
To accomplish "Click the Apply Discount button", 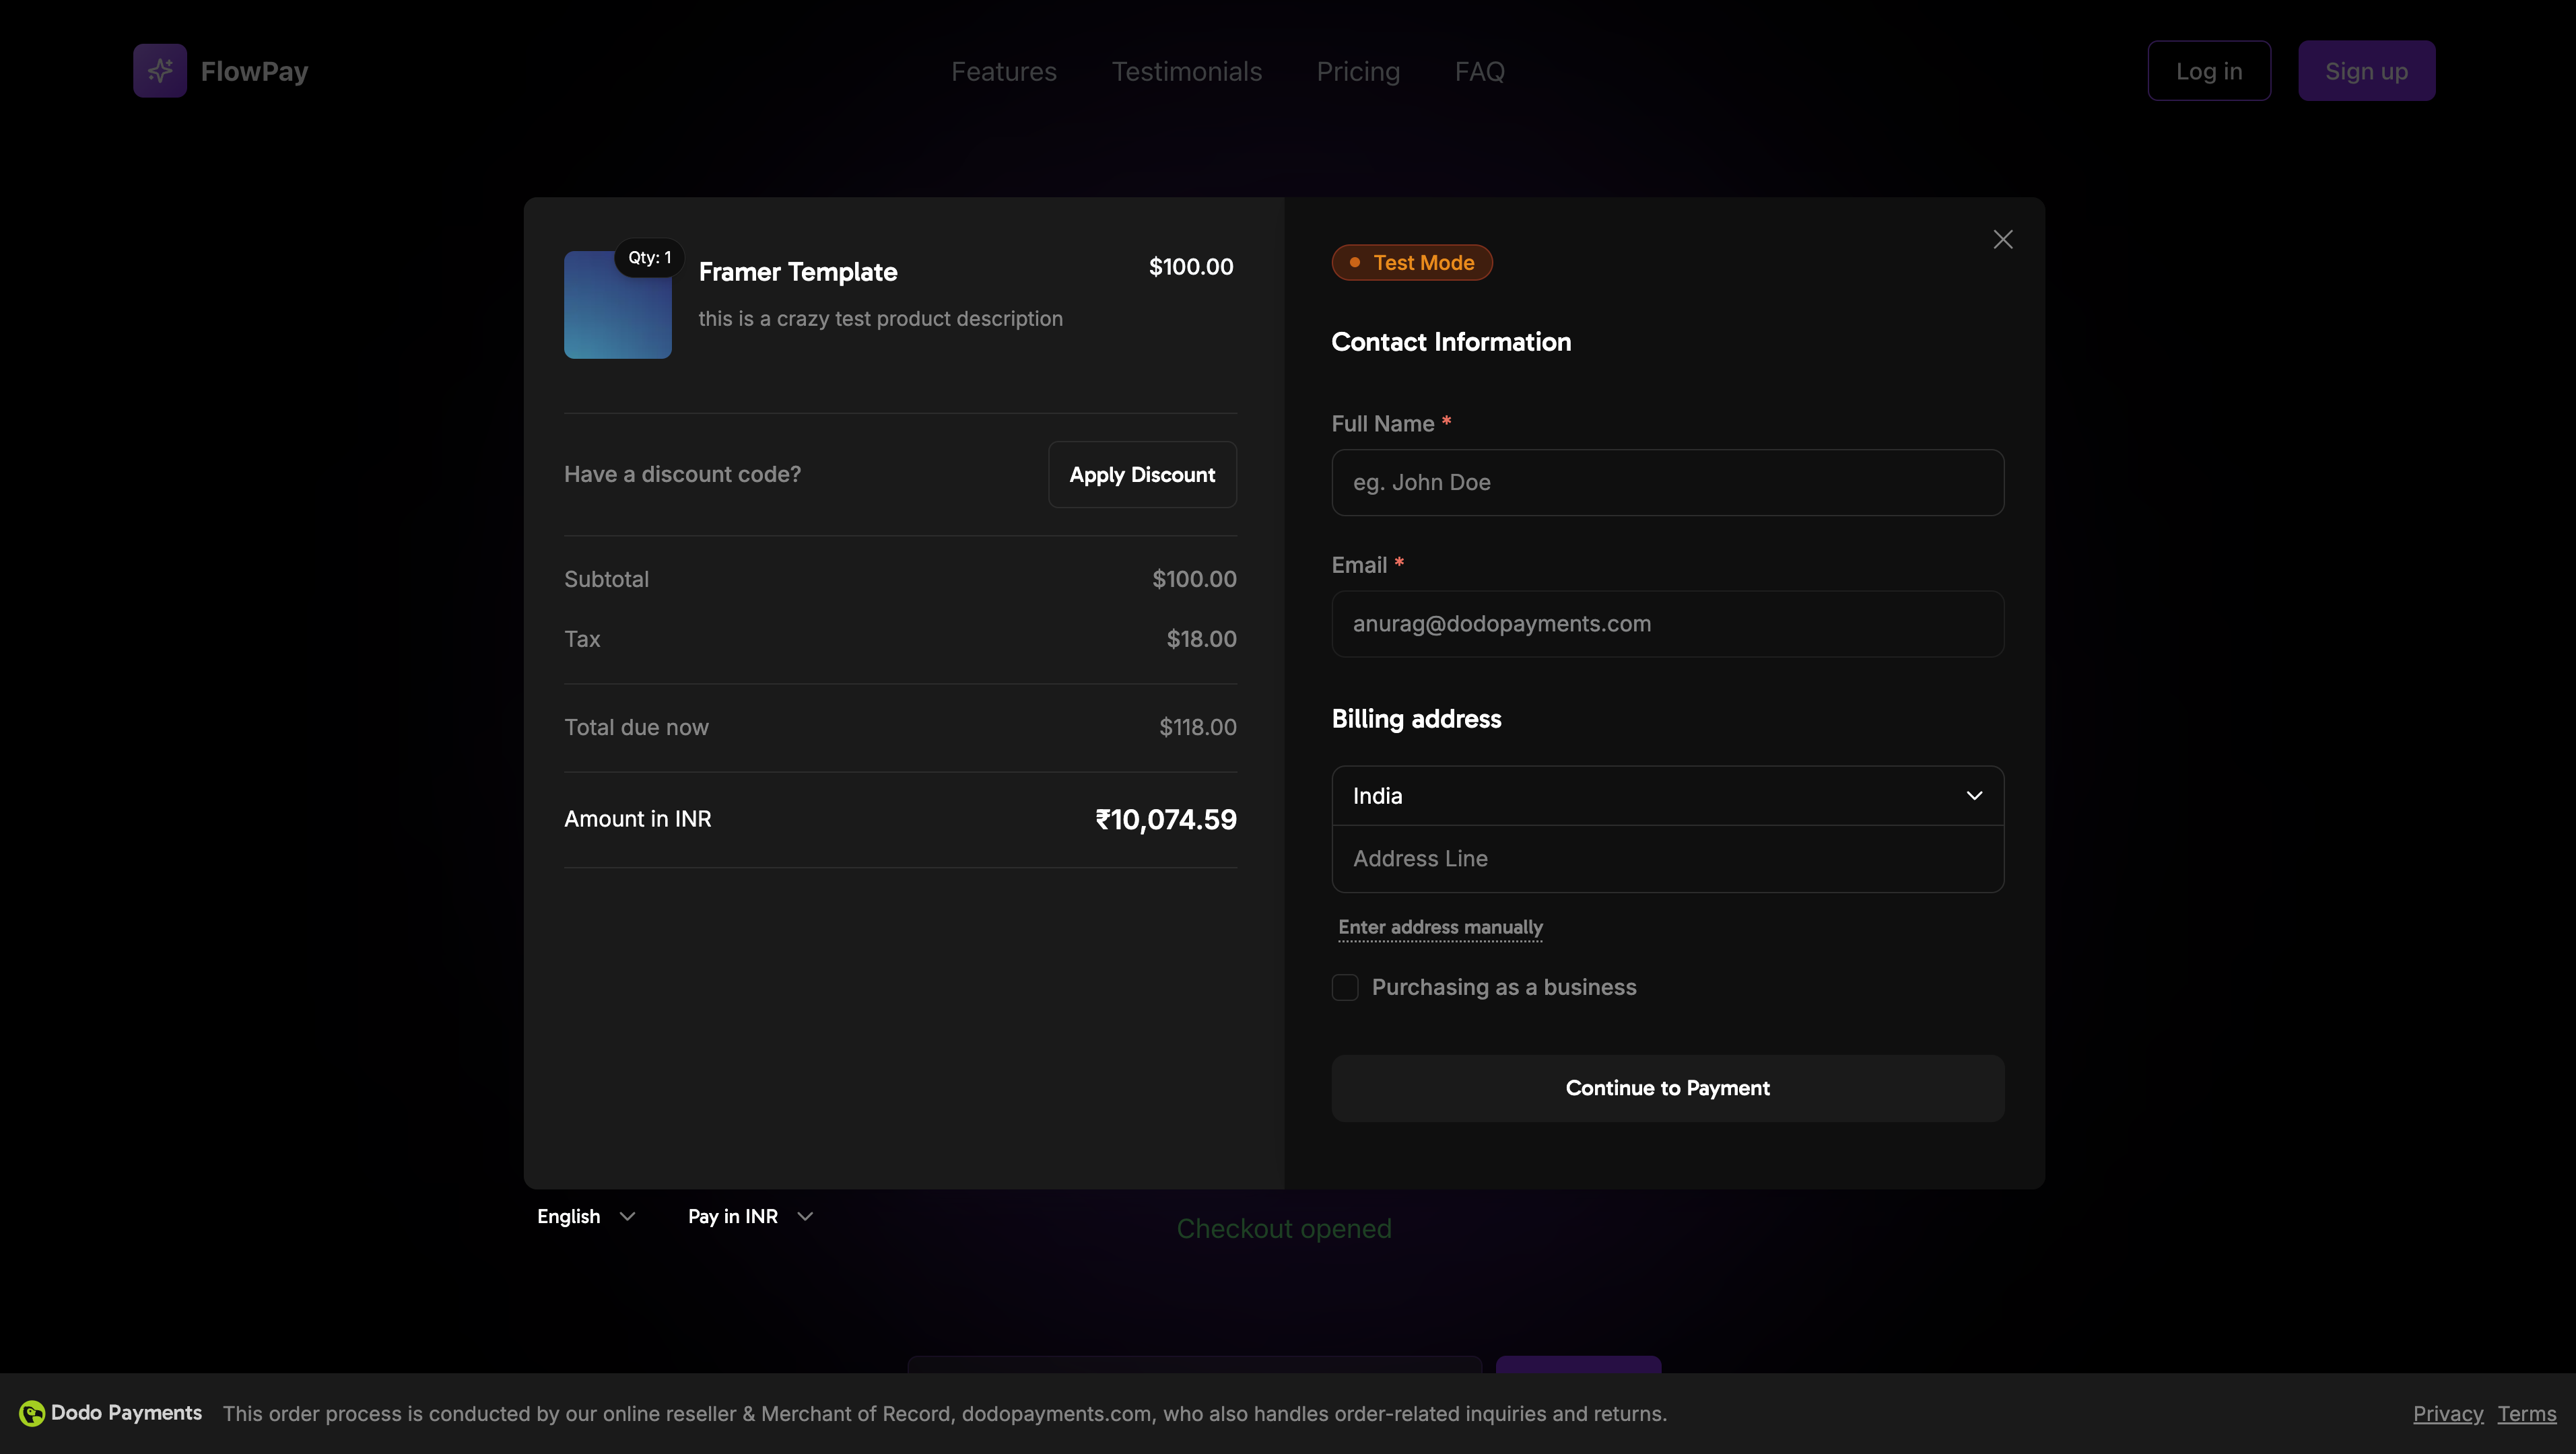I will [1142, 474].
